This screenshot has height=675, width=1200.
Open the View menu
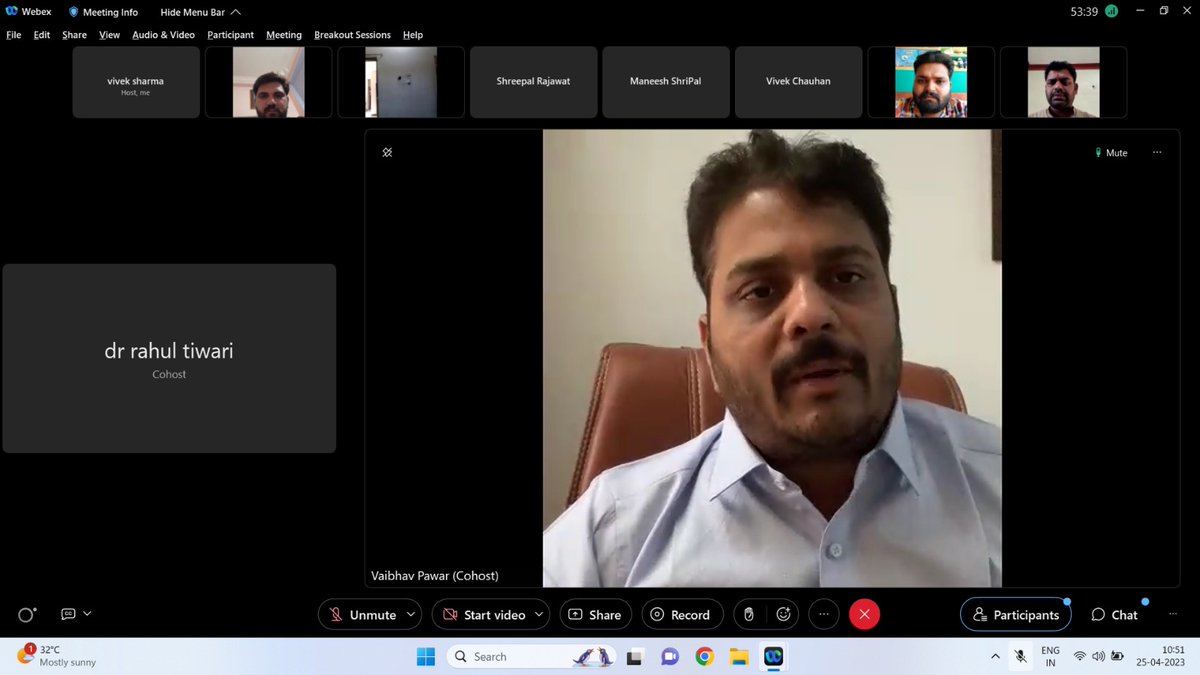tap(110, 35)
